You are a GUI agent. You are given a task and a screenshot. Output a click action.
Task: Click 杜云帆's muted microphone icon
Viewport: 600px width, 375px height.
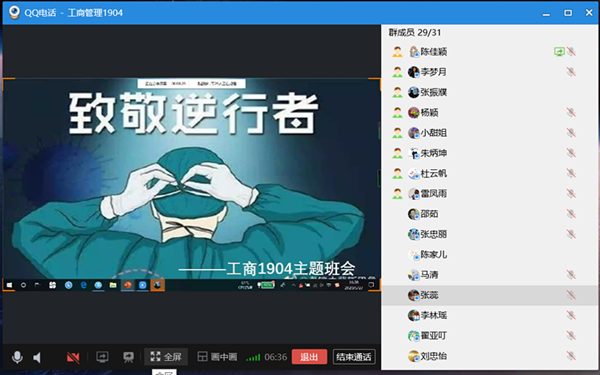pos(571,173)
